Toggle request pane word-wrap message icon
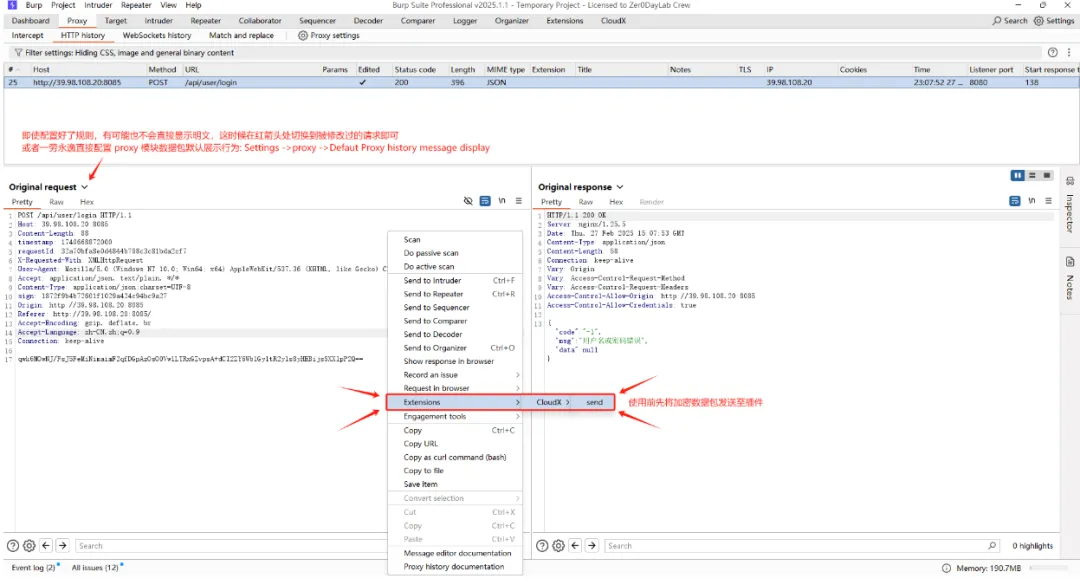This screenshot has height=585, width=1080. pos(485,201)
